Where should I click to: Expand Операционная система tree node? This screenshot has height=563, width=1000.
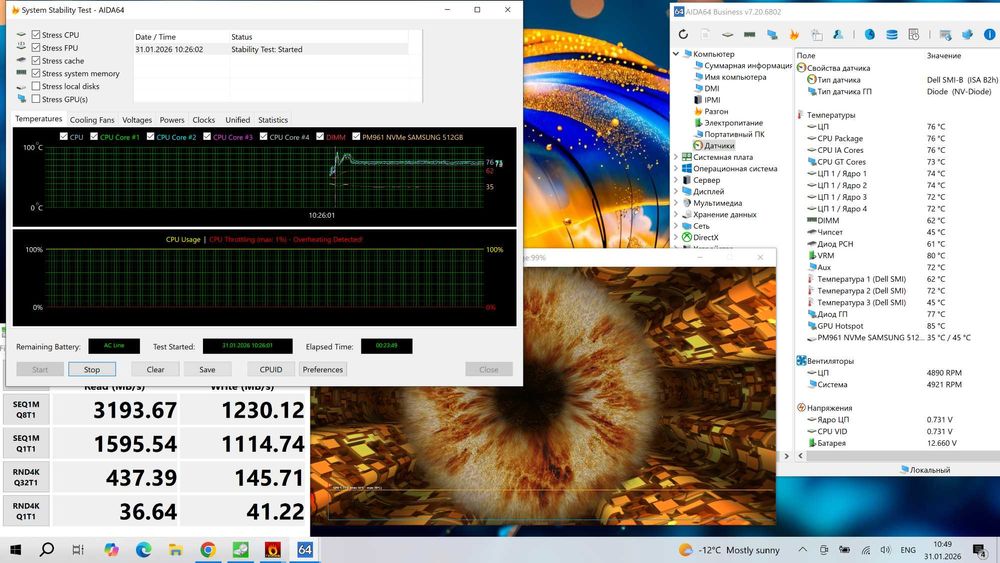[676, 168]
